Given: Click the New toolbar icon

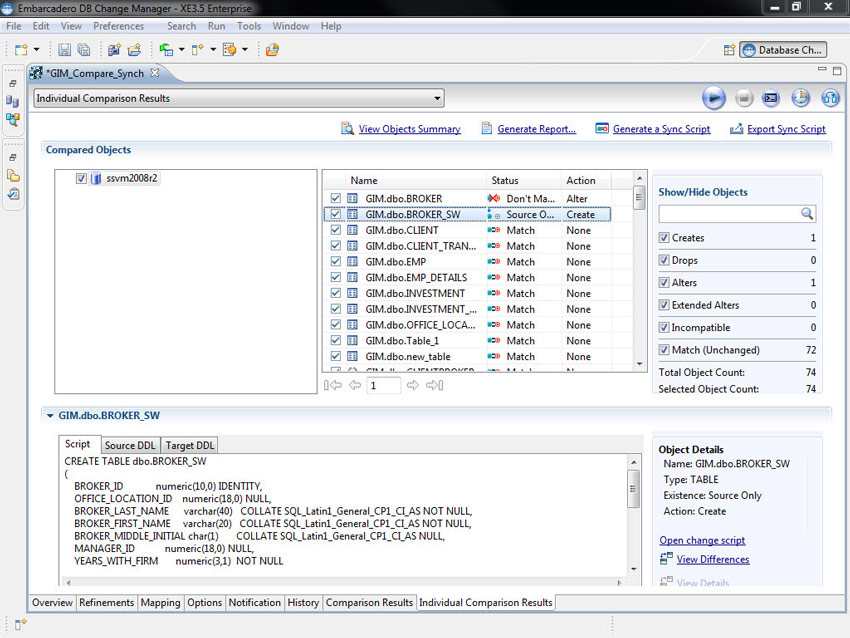Looking at the screenshot, I should click(21, 50).
